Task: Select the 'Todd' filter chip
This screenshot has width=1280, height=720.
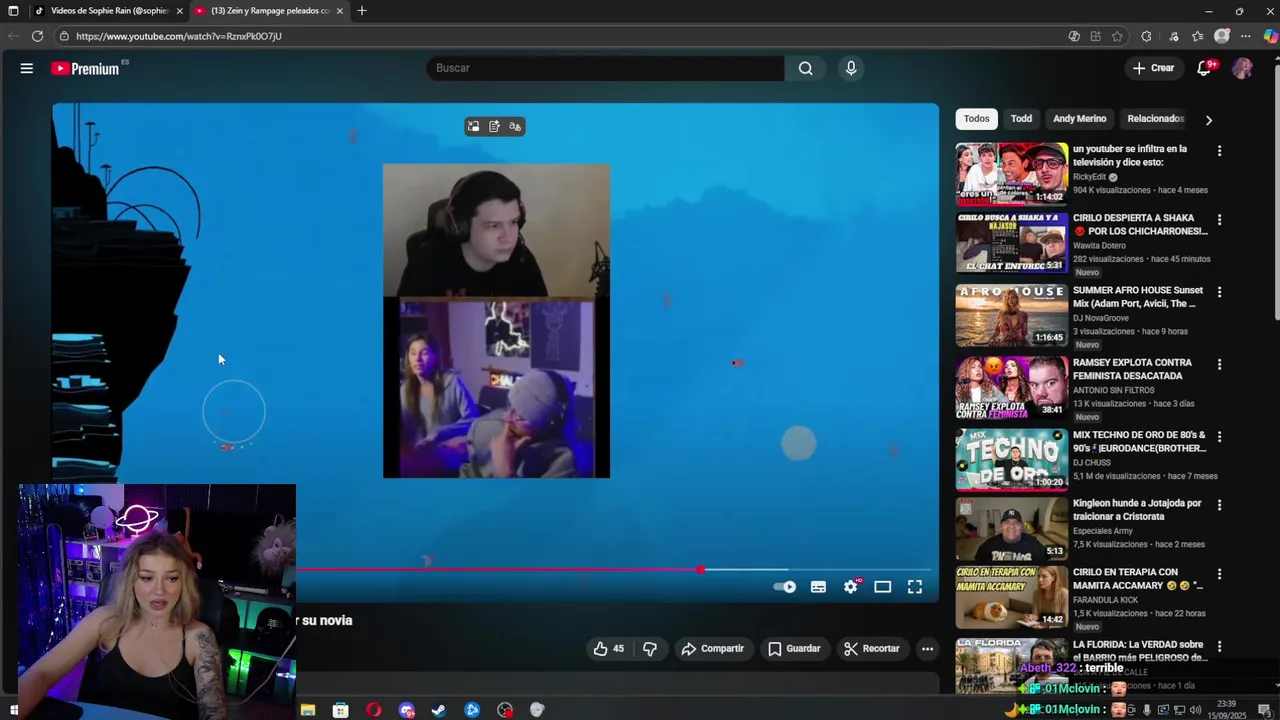Action: (1021, 119)
